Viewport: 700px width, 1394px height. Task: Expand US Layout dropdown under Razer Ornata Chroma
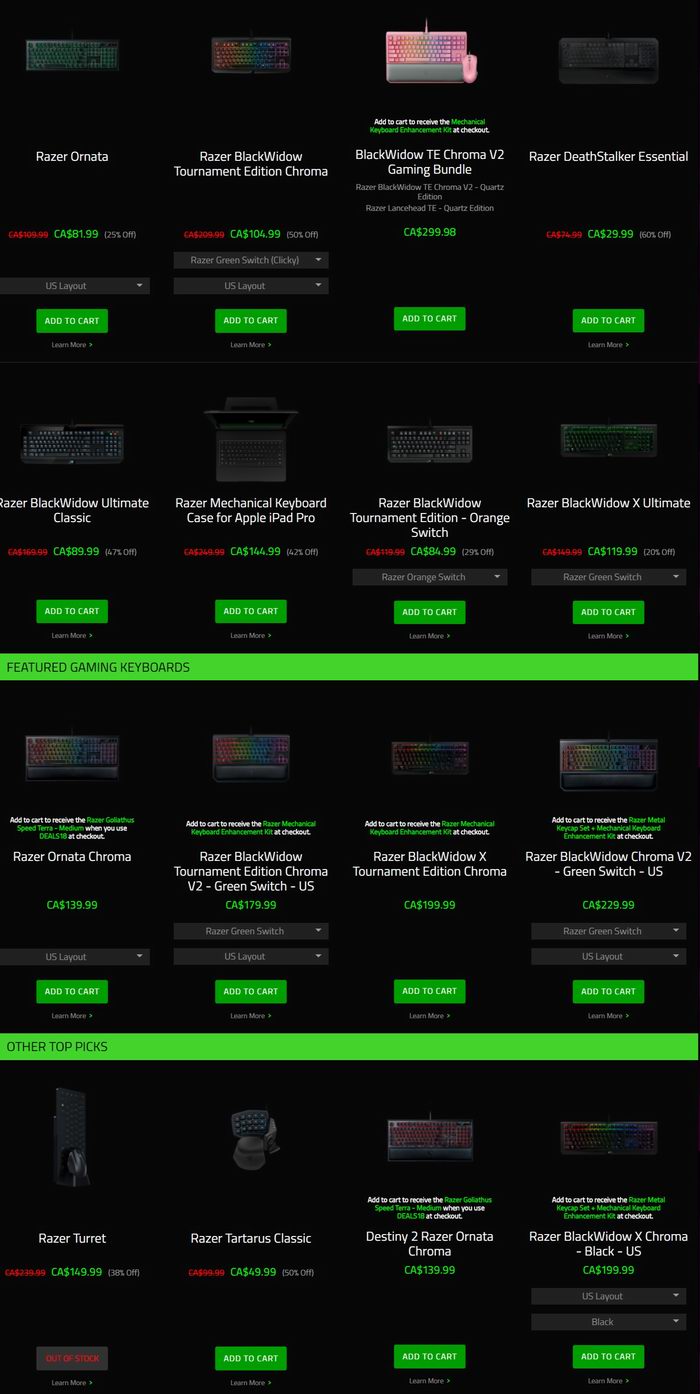pos(73,957)
